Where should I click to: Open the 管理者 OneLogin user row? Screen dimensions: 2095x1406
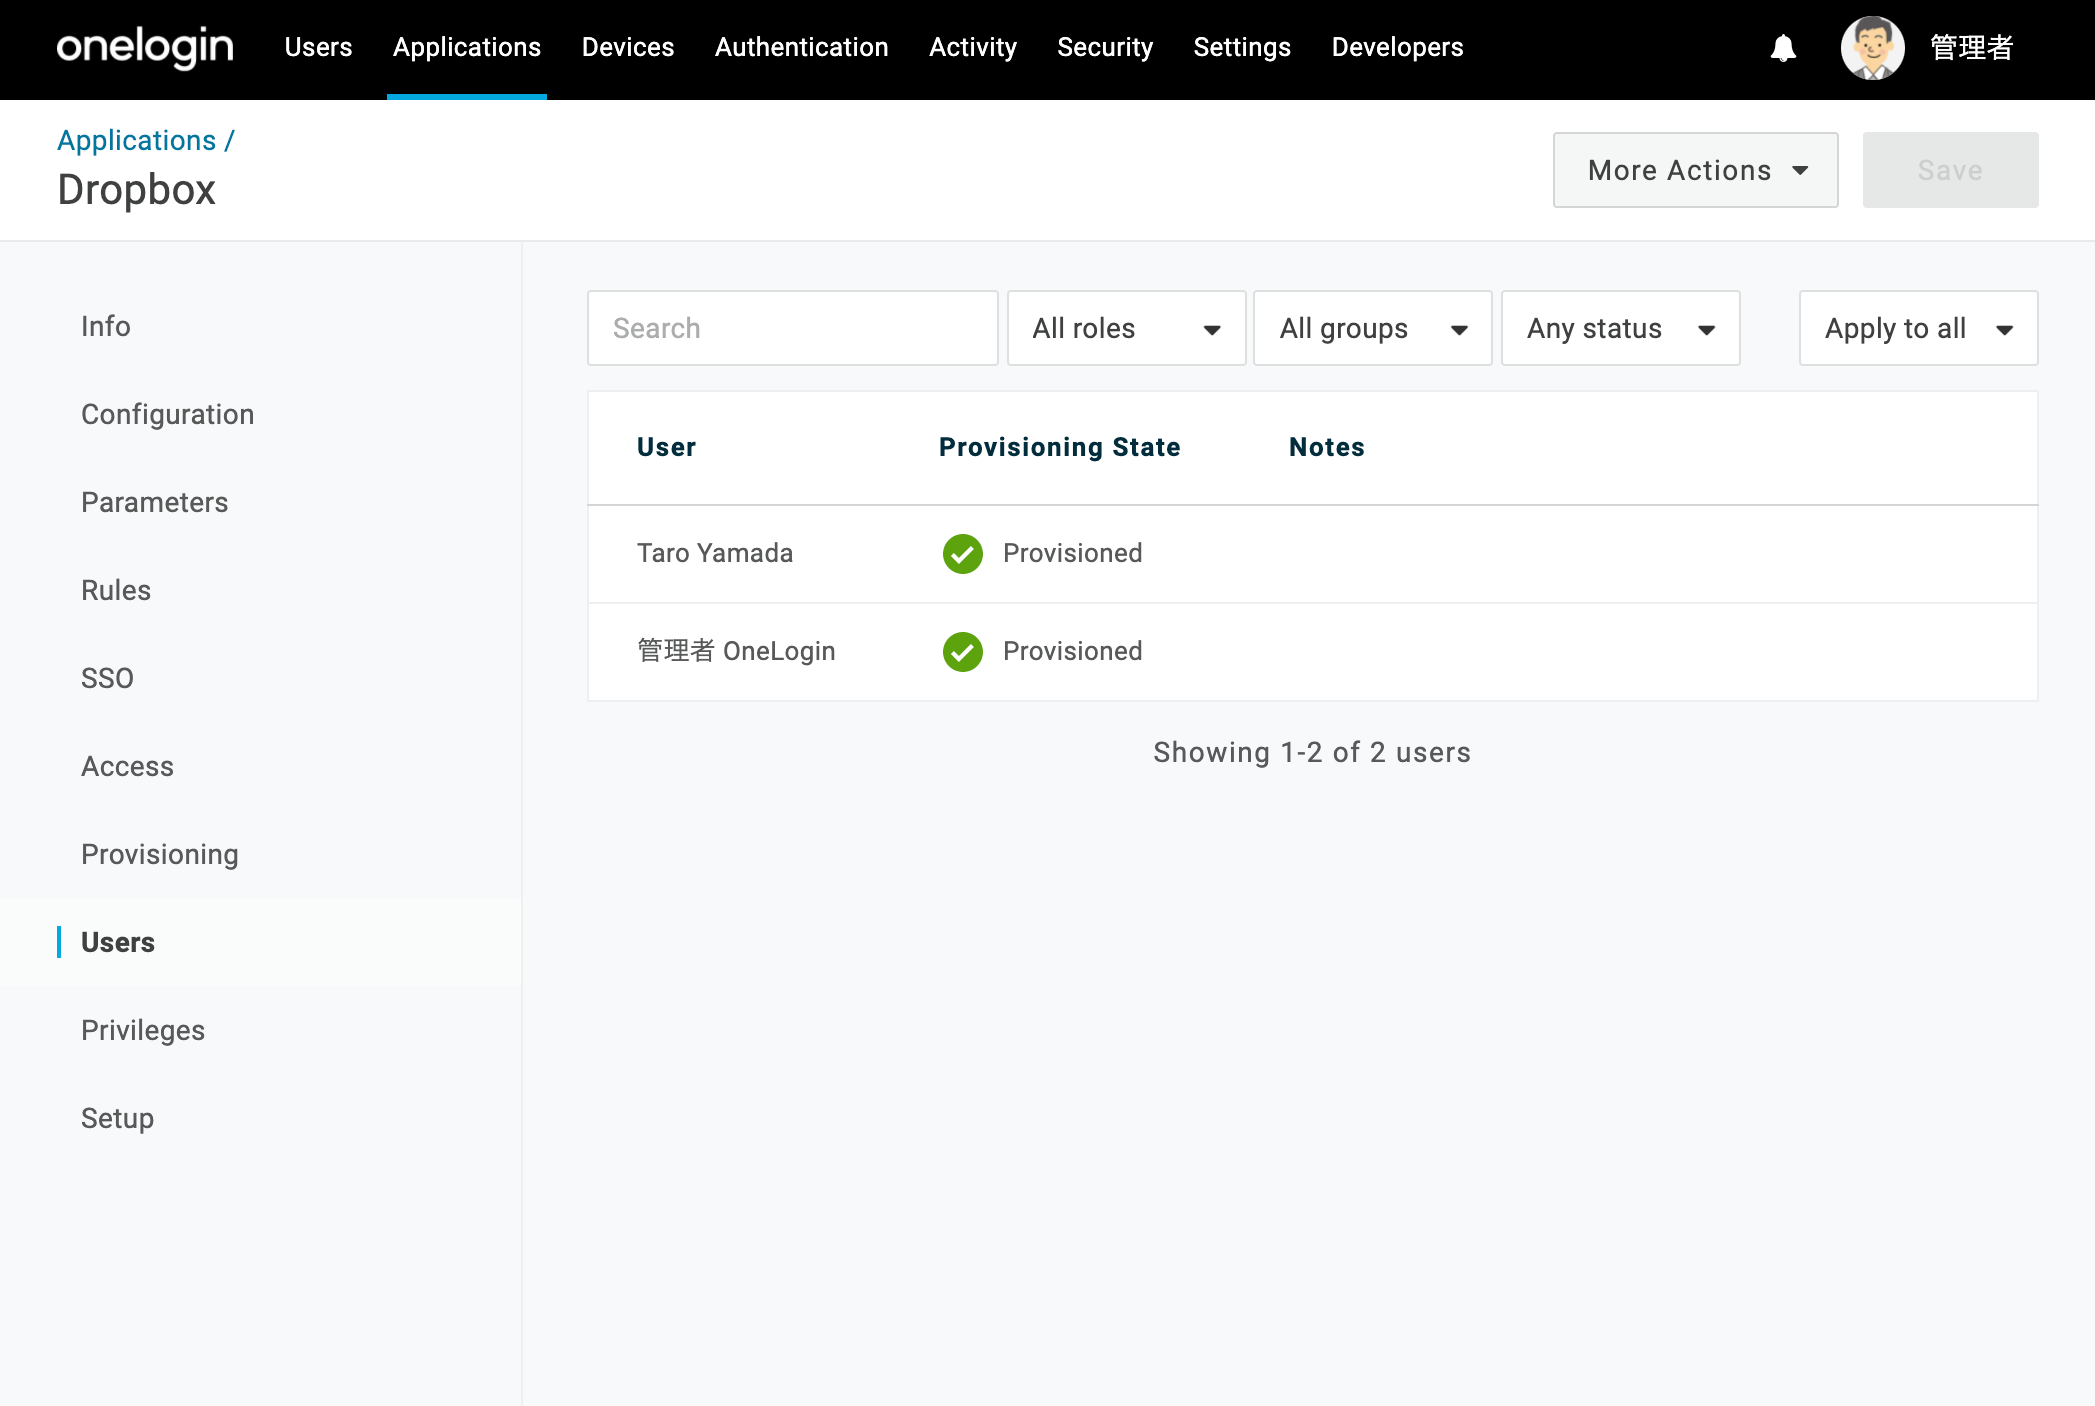tap(1312, 652)
